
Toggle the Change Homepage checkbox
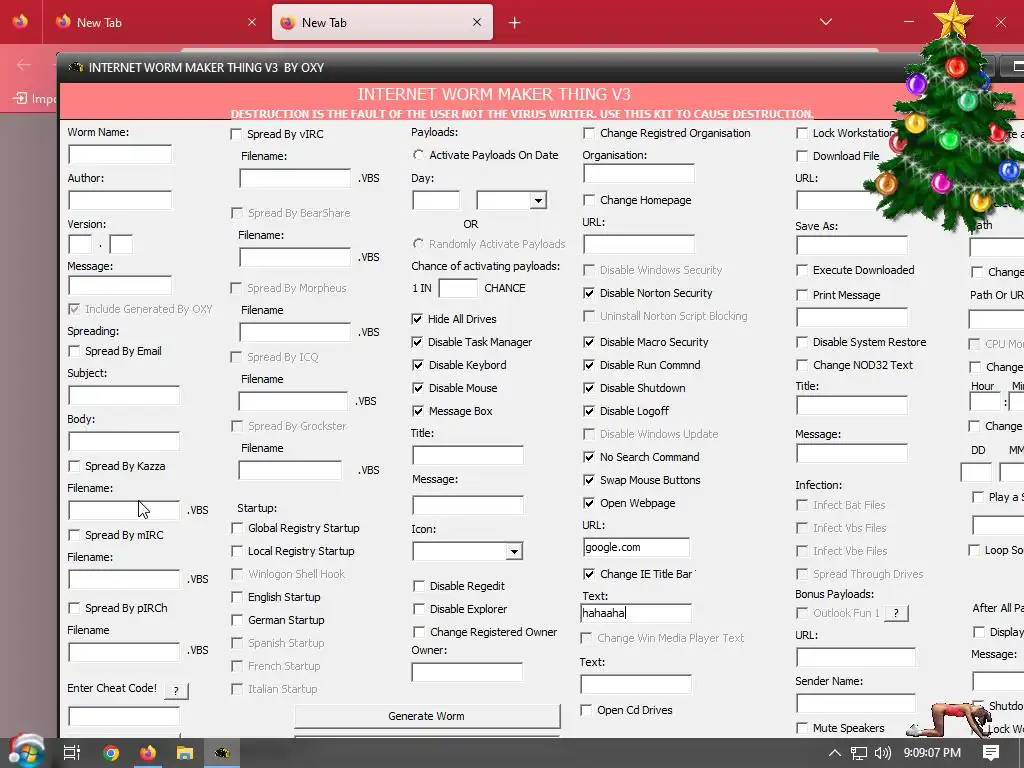588,200
